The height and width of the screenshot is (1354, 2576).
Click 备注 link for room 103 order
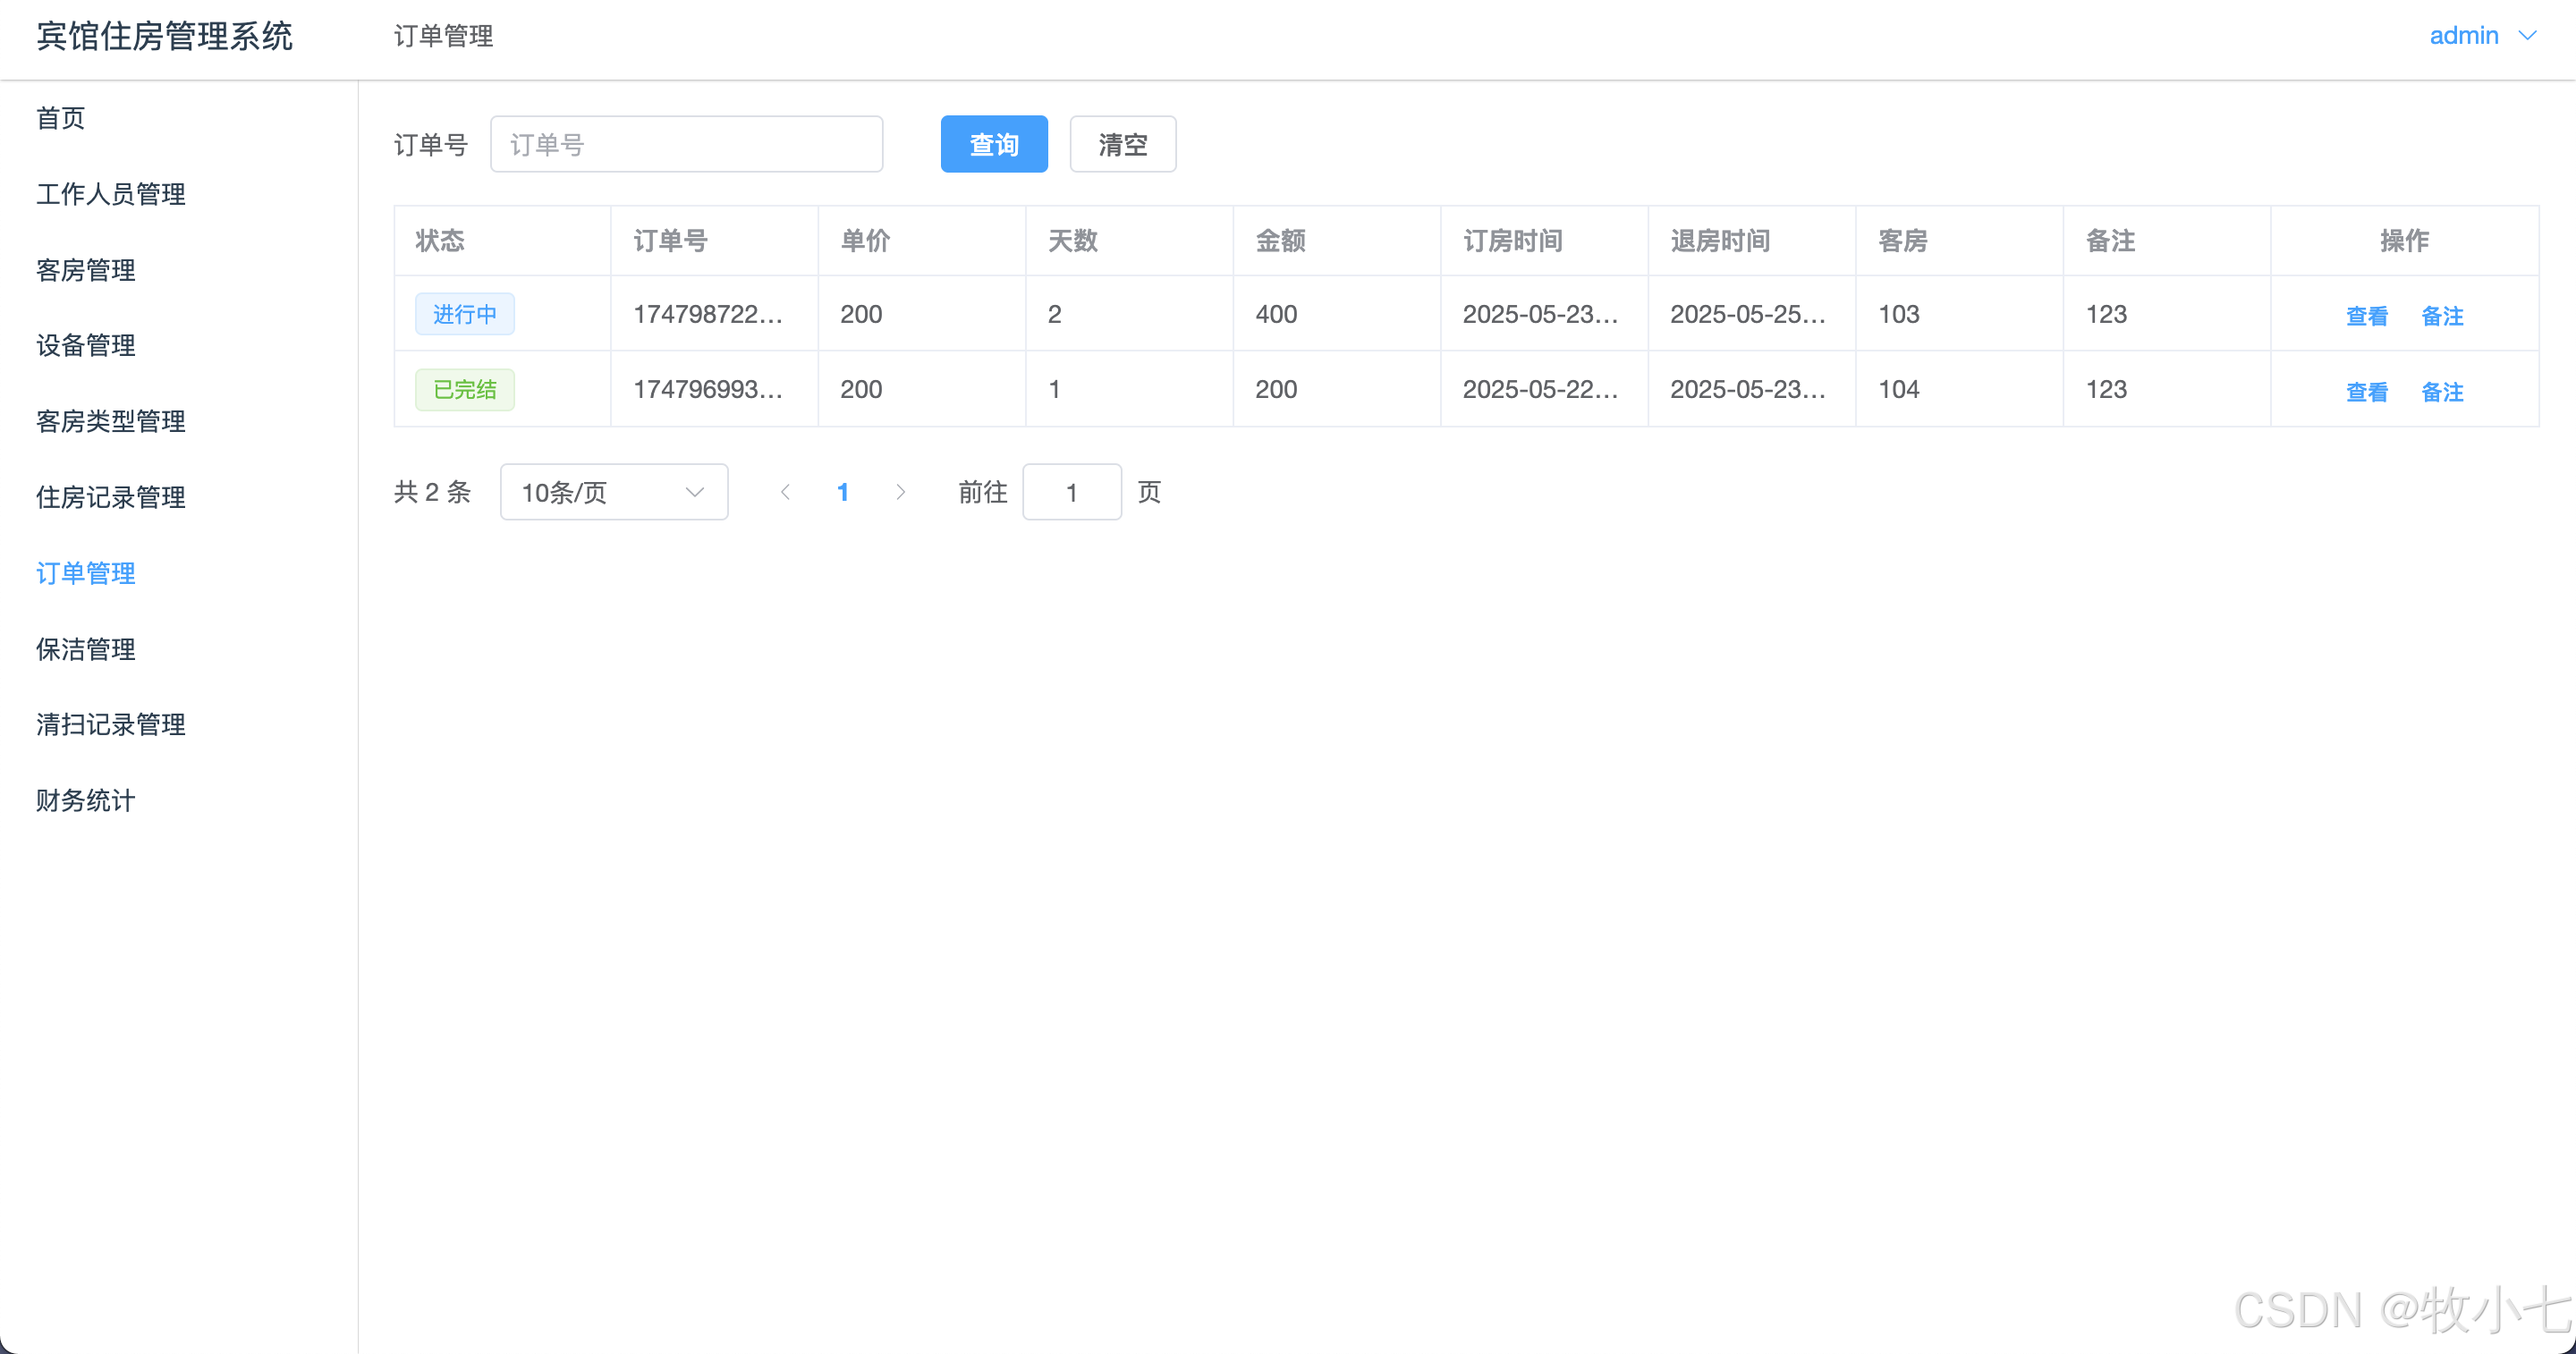click(2441, 316)
